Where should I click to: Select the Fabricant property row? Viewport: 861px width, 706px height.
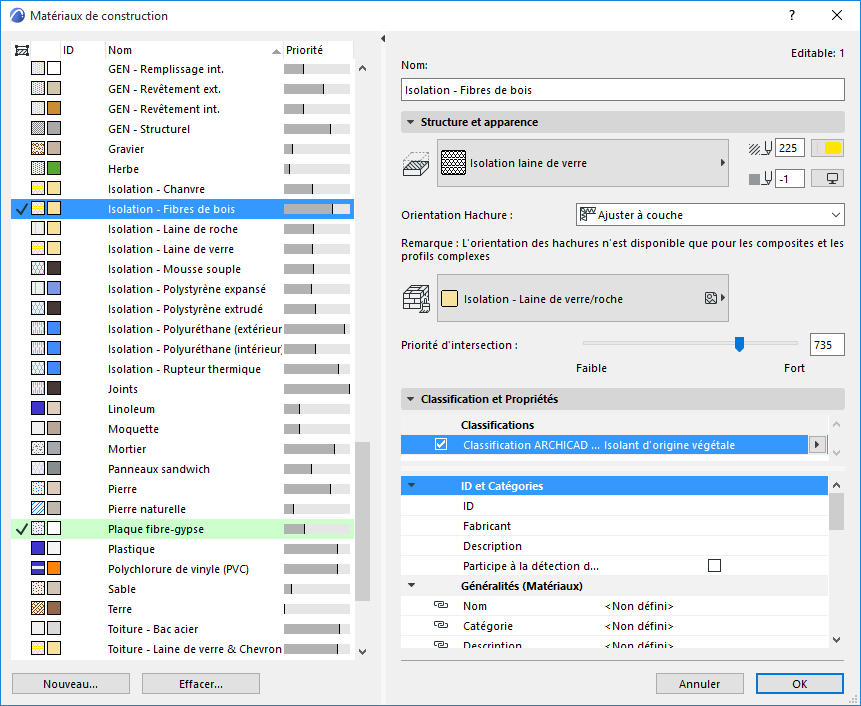[614, 526]
